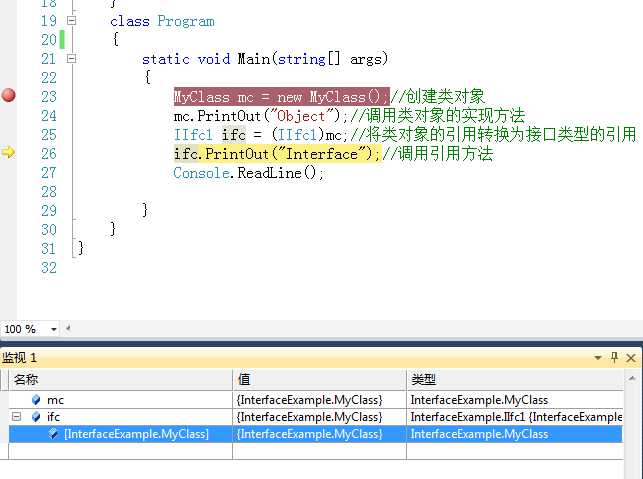Image resolution: width=643 pixels, height=479 pixels.
Task: Select the mc variable row name
Action: [55, 400]
